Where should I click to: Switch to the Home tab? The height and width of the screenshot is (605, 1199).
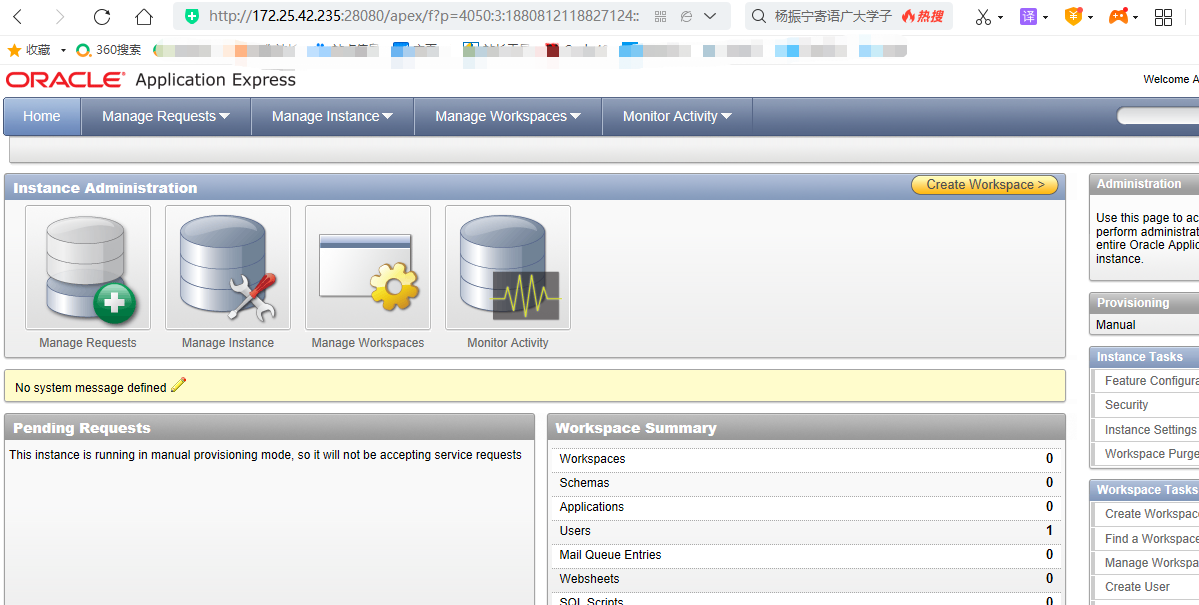(41, 116)
